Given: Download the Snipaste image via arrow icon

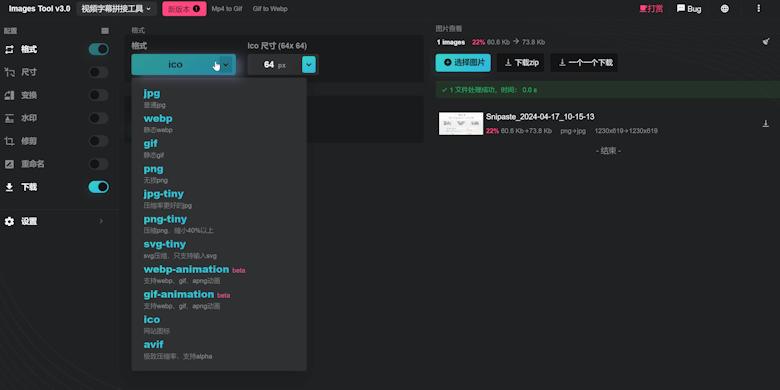Looking at the screenshot, I should click(x=766, y=124).
